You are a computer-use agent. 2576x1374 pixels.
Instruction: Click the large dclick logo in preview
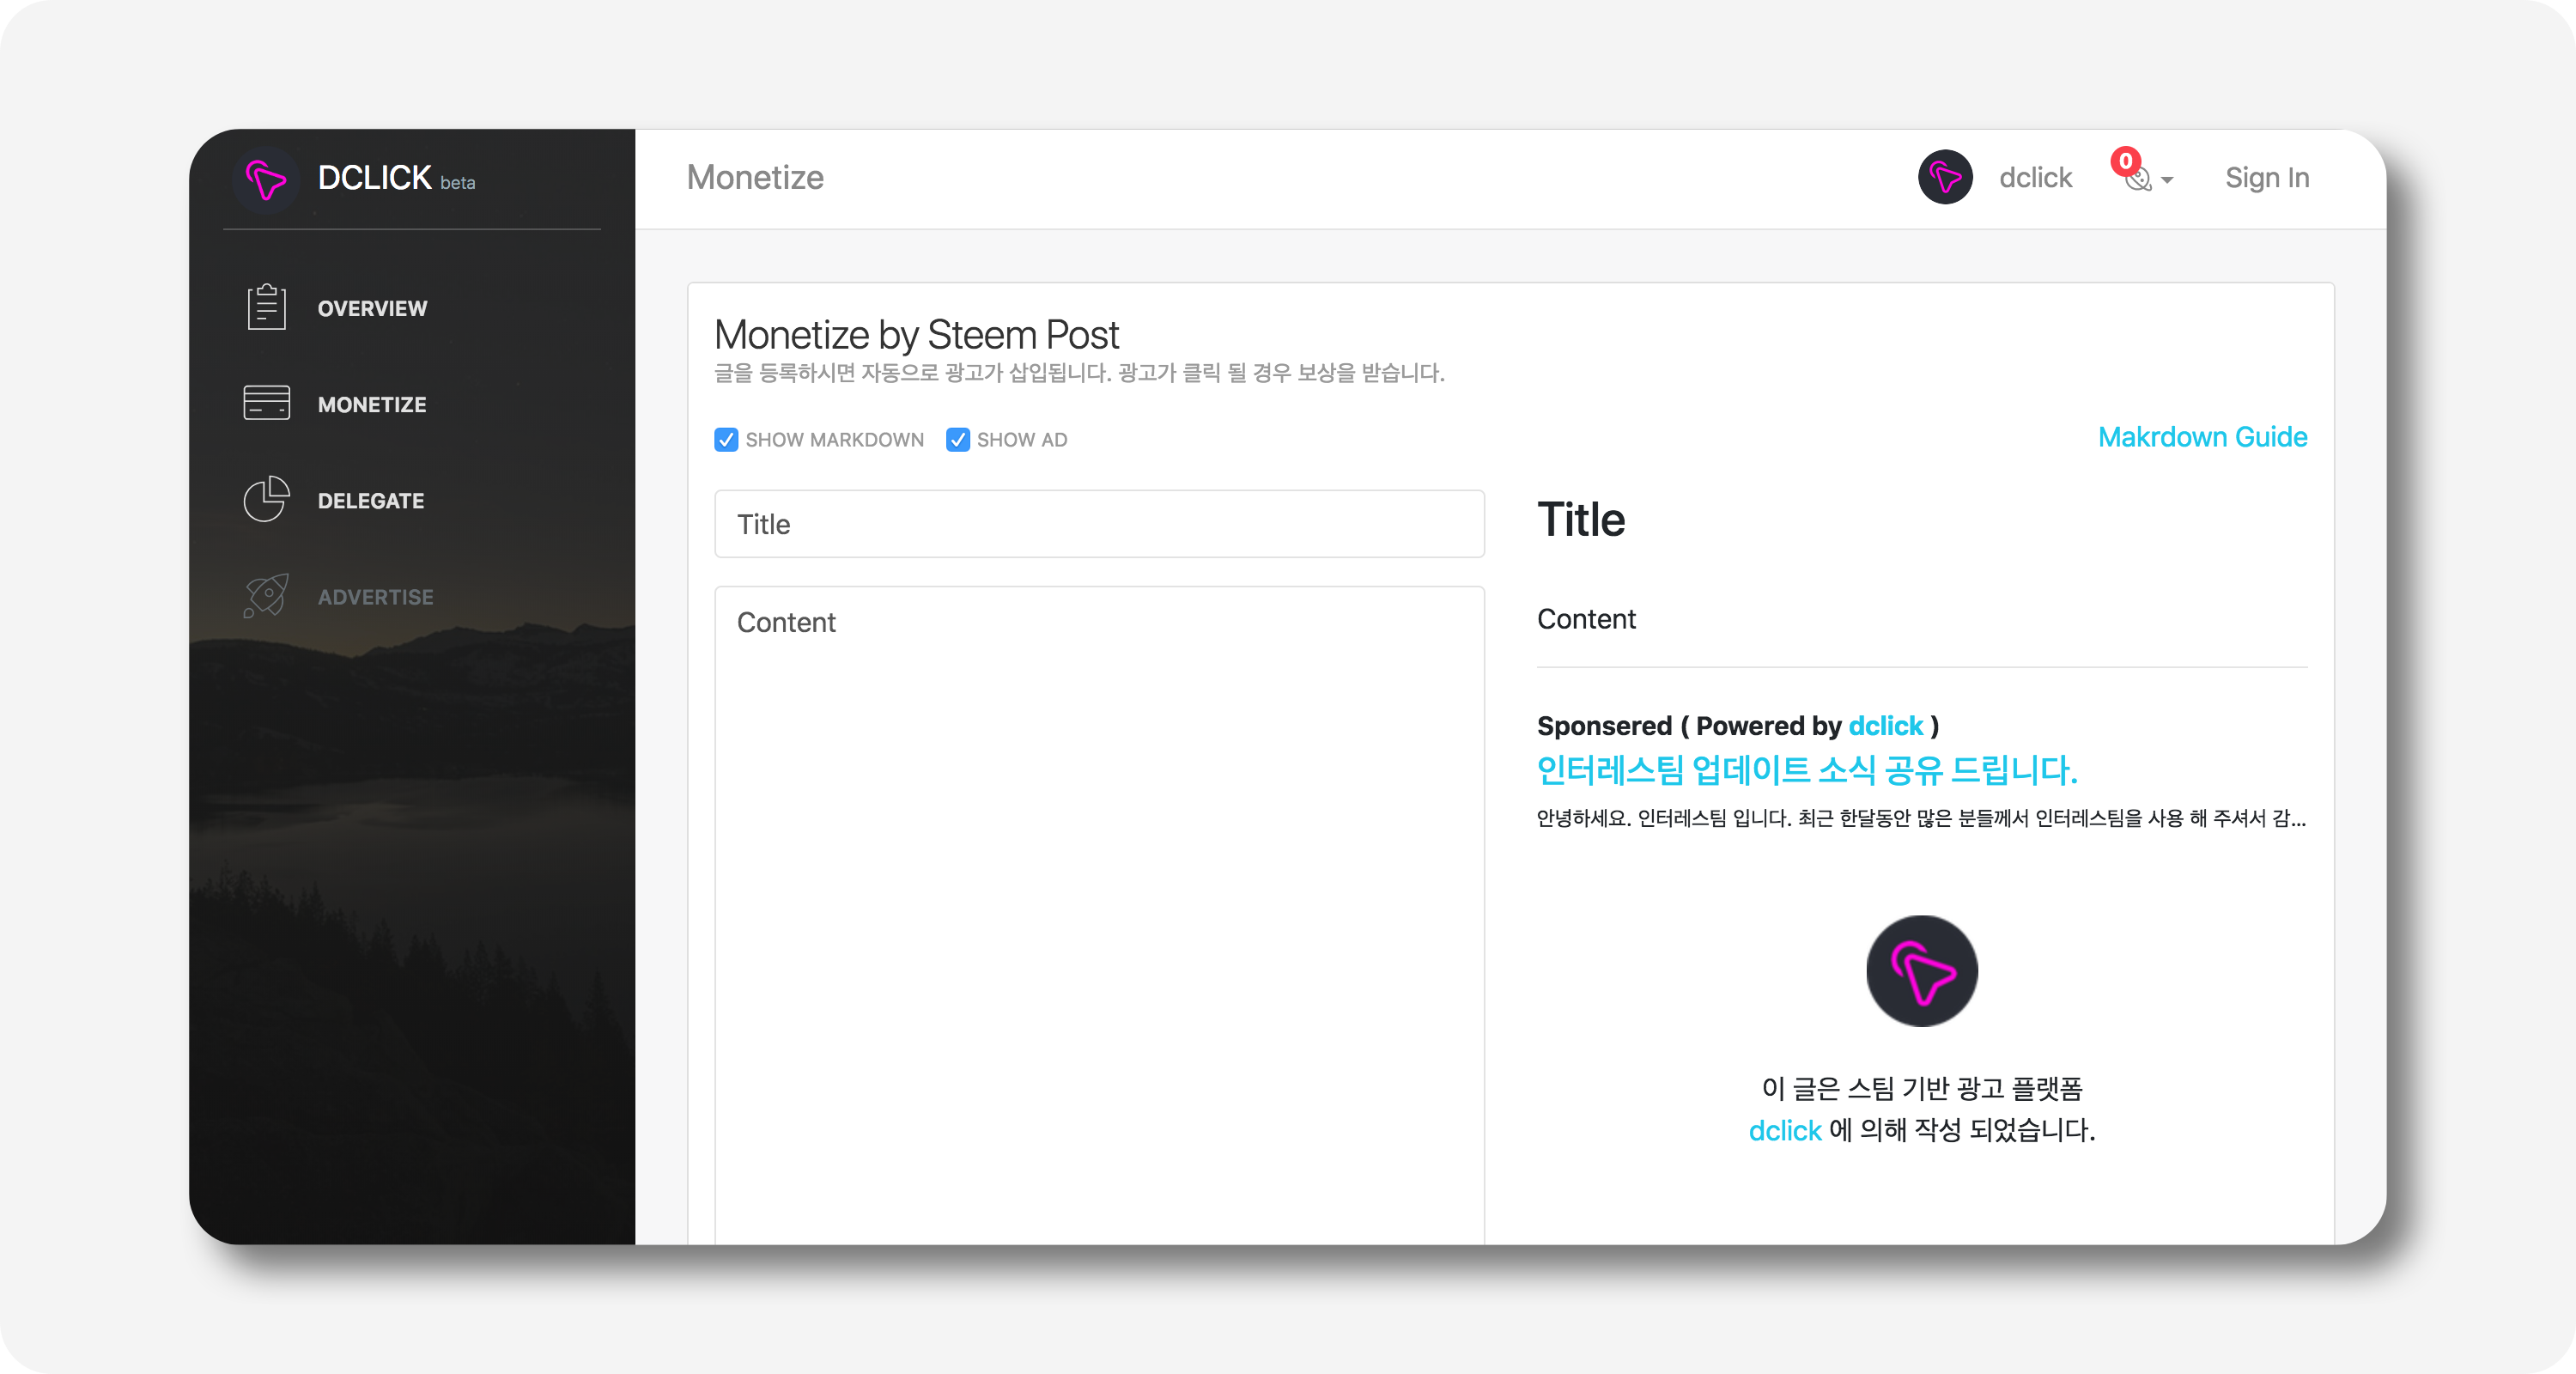point(1921,971)
